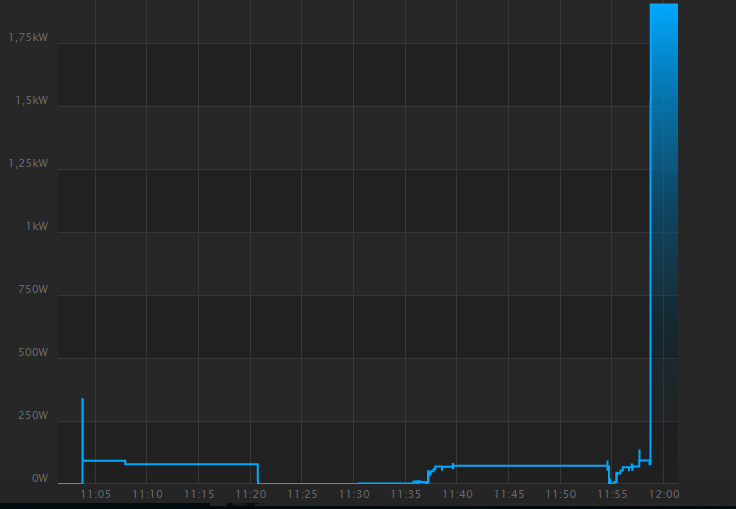Click the 11:30 time axis label
The image size is (736, 509).
click(x=354, y=494)
